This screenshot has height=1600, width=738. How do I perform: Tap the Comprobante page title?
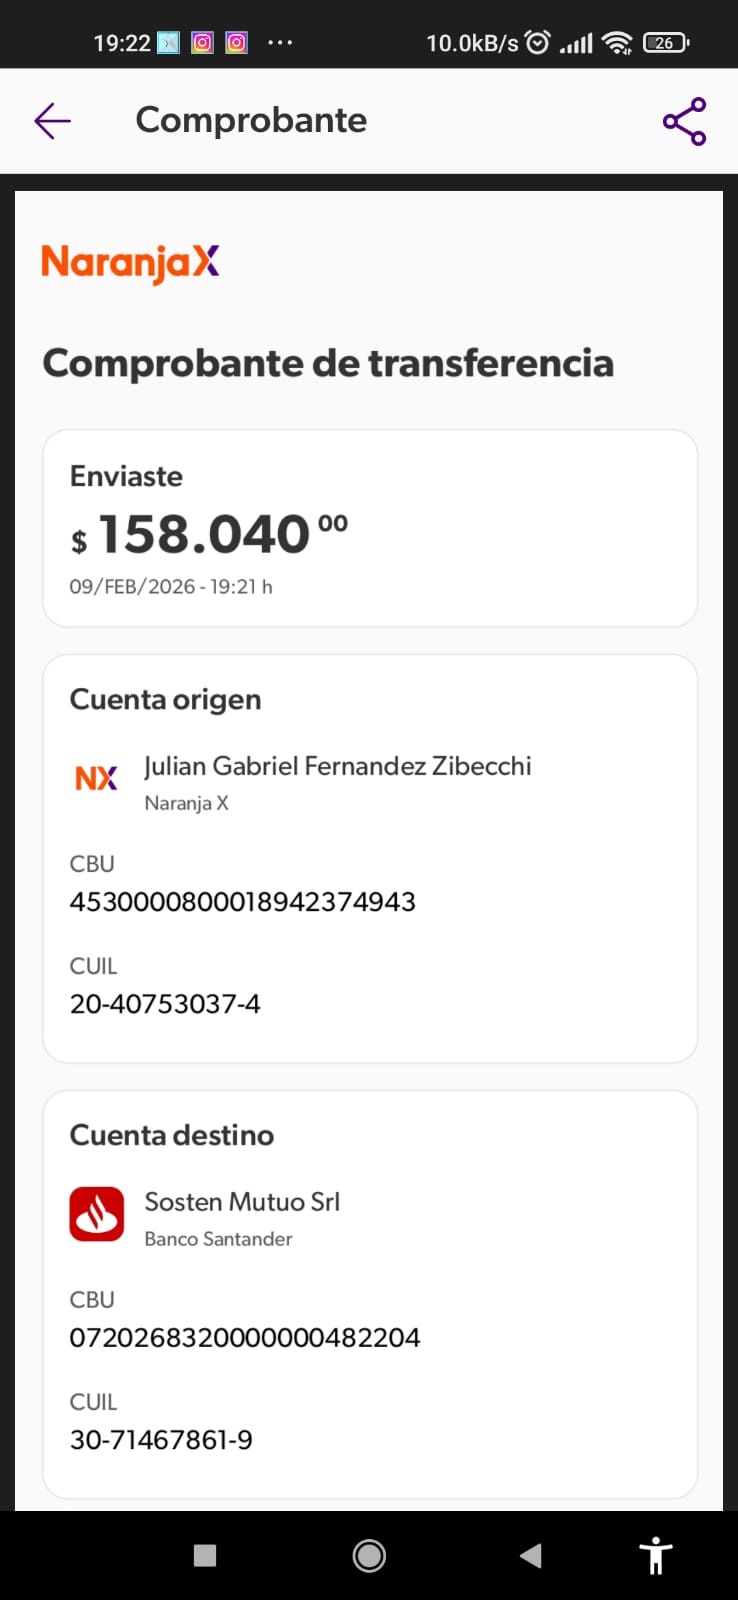(251, 120)
